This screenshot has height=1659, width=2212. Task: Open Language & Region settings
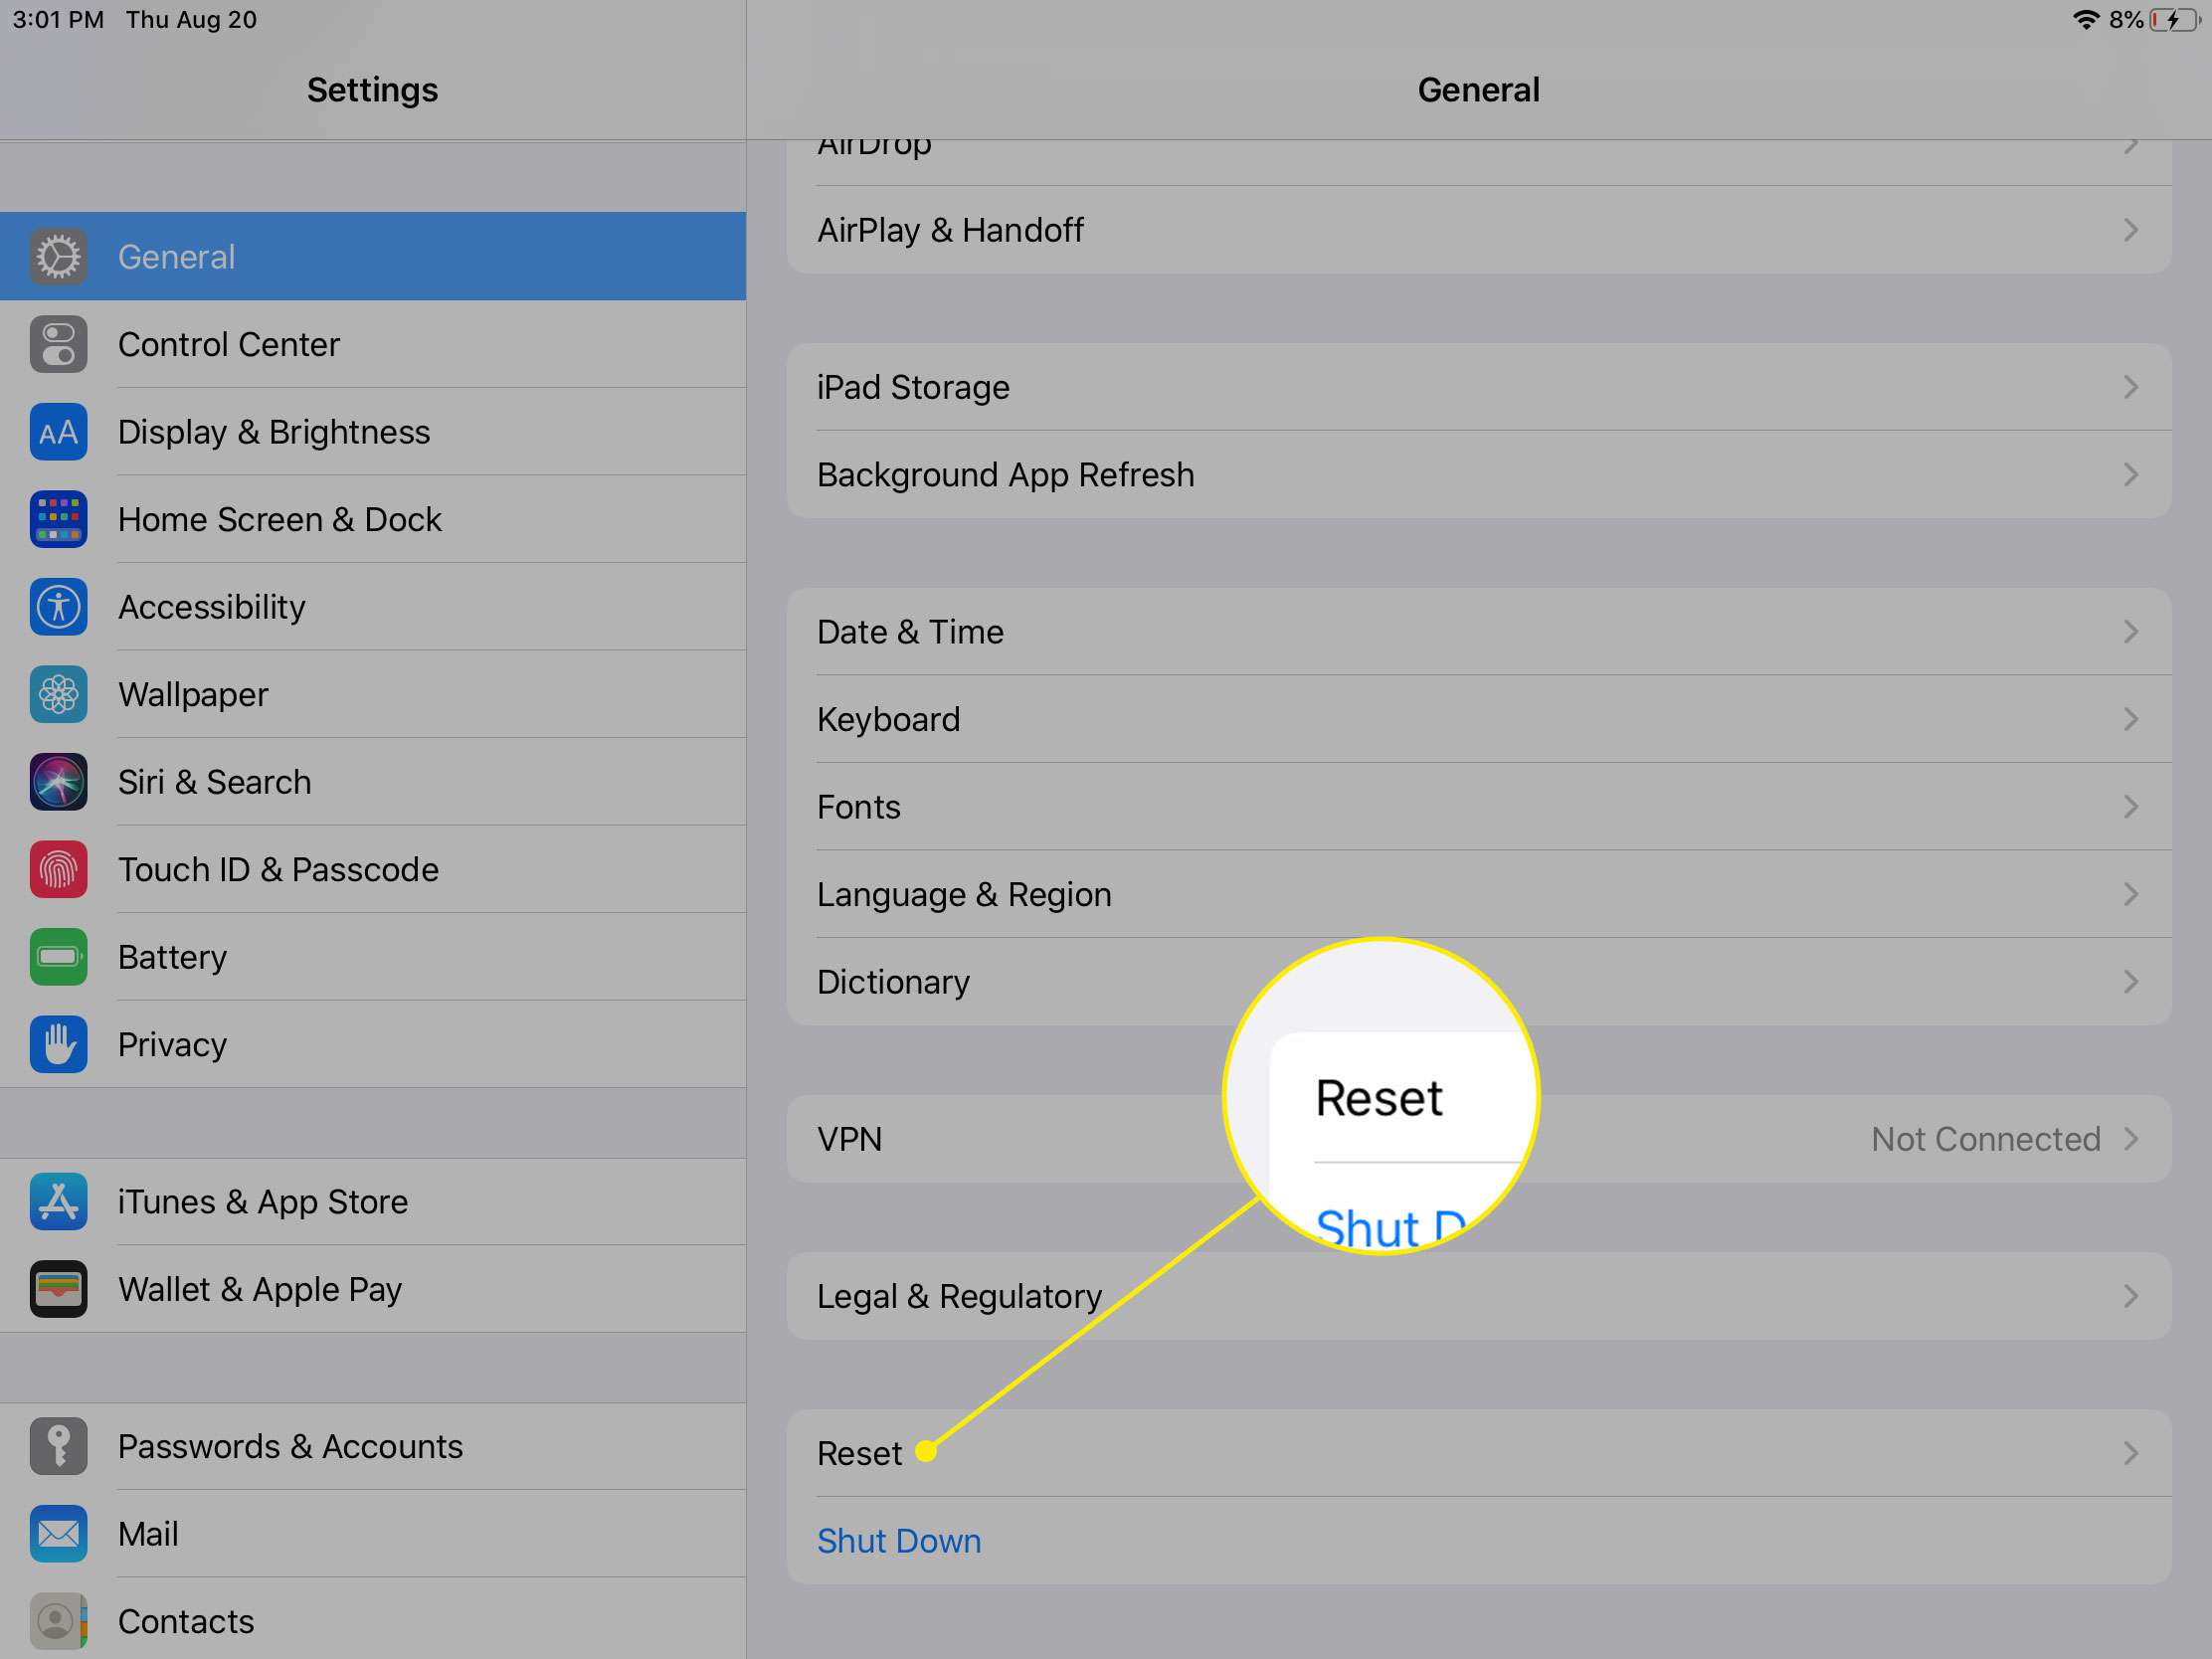[x=1475, y=892]
